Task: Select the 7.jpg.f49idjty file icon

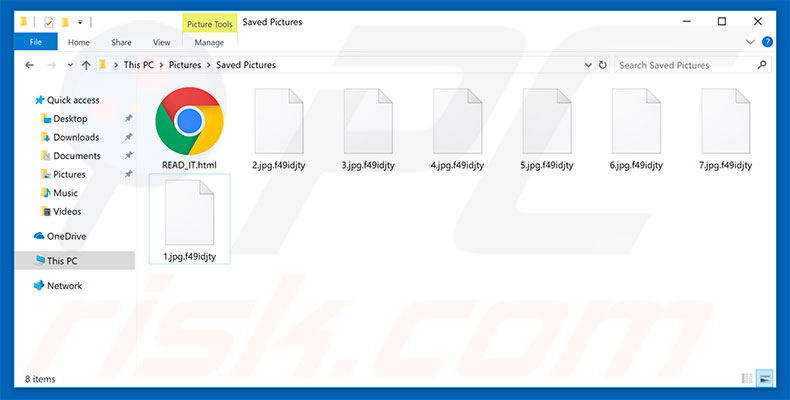Action: [x=726, y=121]
